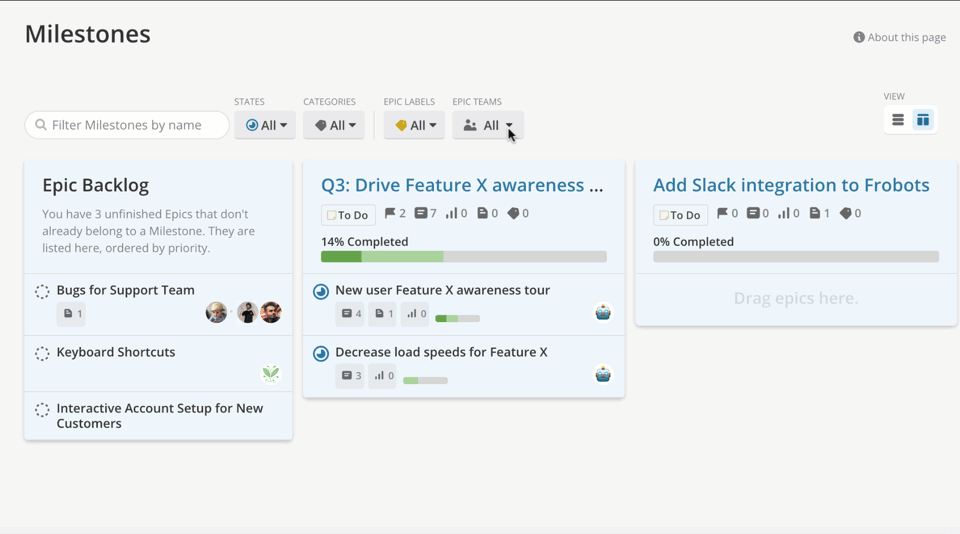The height and width of the screenshot is (534, 960).
Task: Click the points 0 badge on Decrease load speeds
Action: tap(383, 375)
